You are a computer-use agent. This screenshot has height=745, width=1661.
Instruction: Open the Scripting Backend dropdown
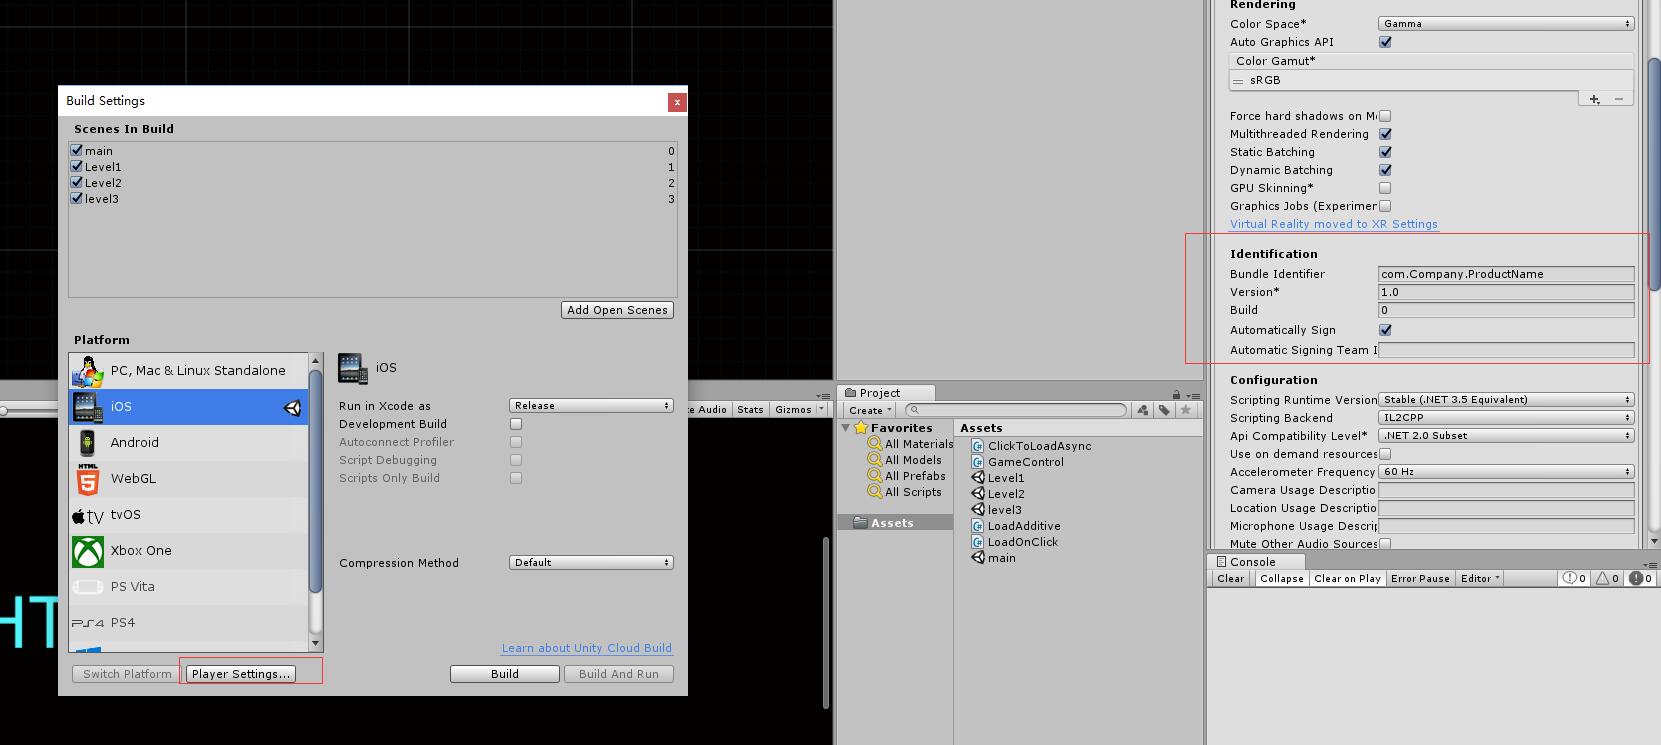pos(1506,418)
